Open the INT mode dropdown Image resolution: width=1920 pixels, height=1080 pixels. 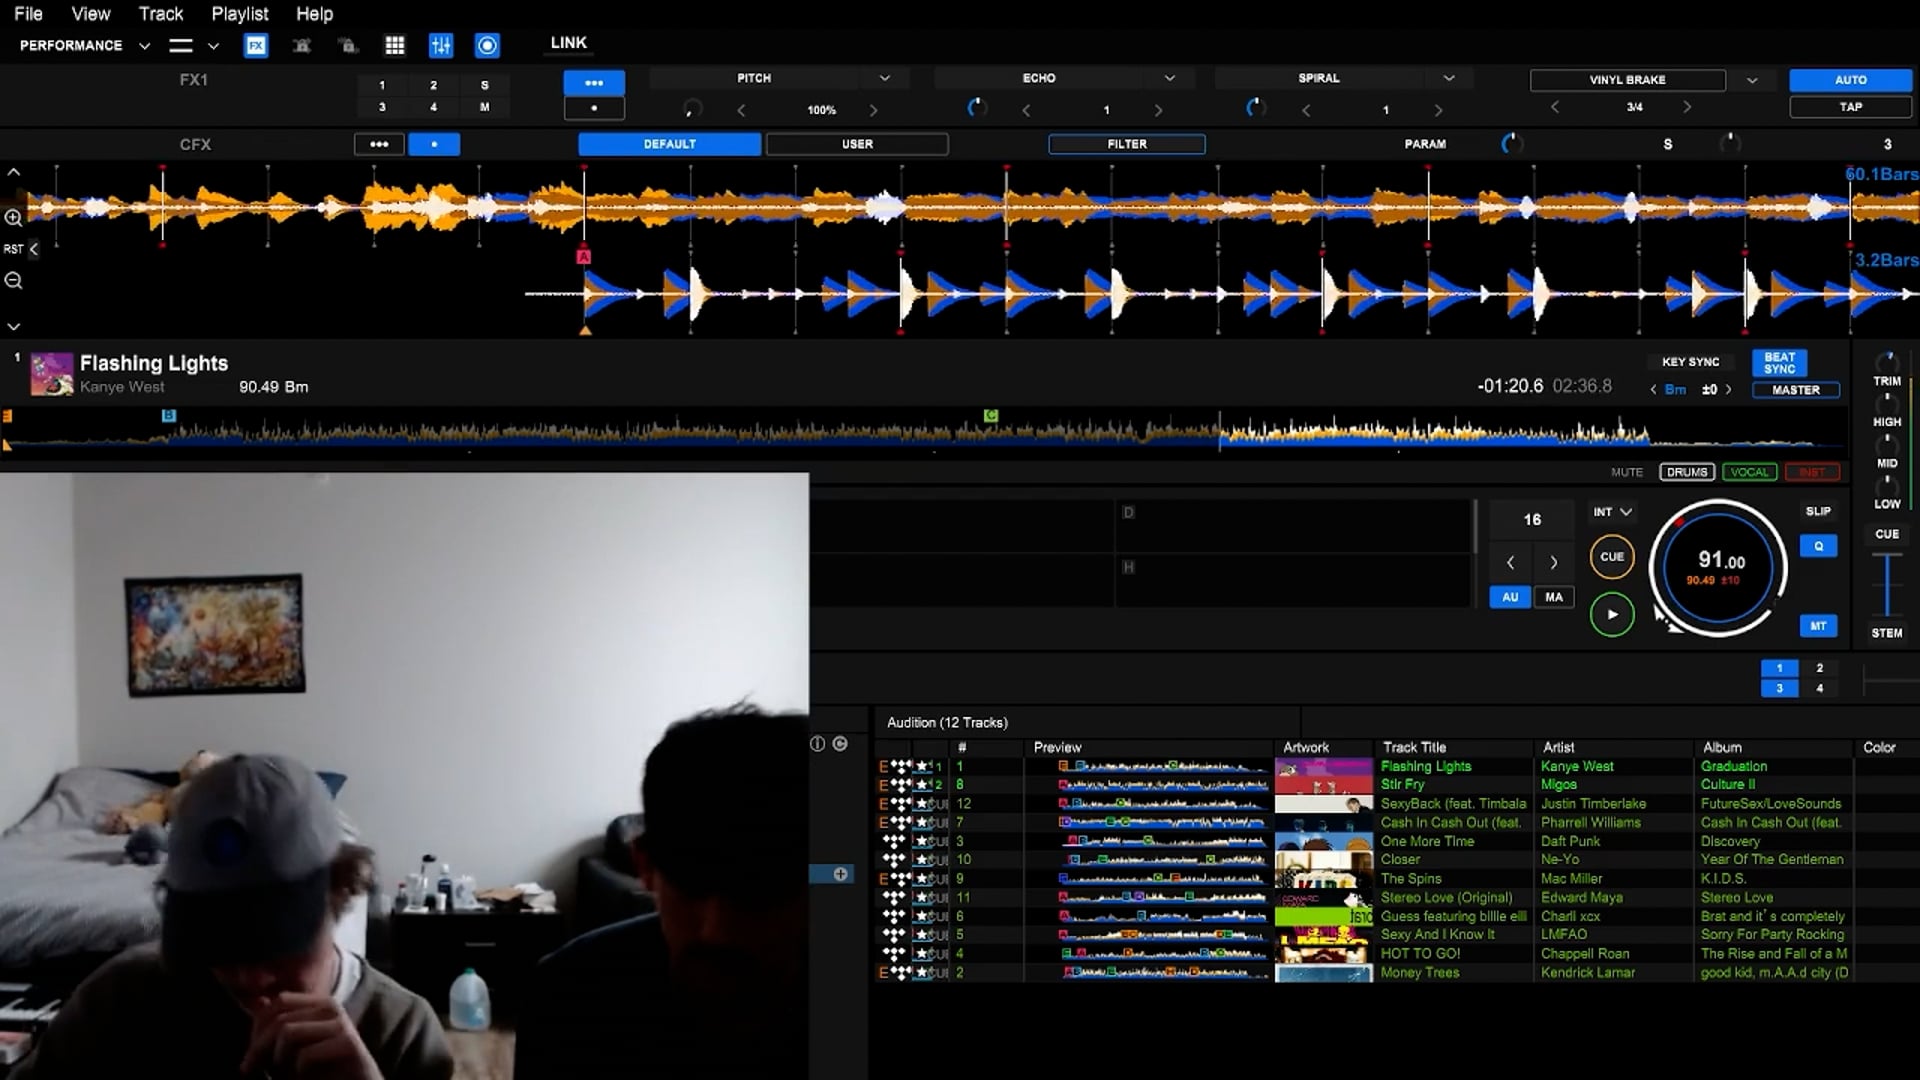click(x=1612, y=512)
